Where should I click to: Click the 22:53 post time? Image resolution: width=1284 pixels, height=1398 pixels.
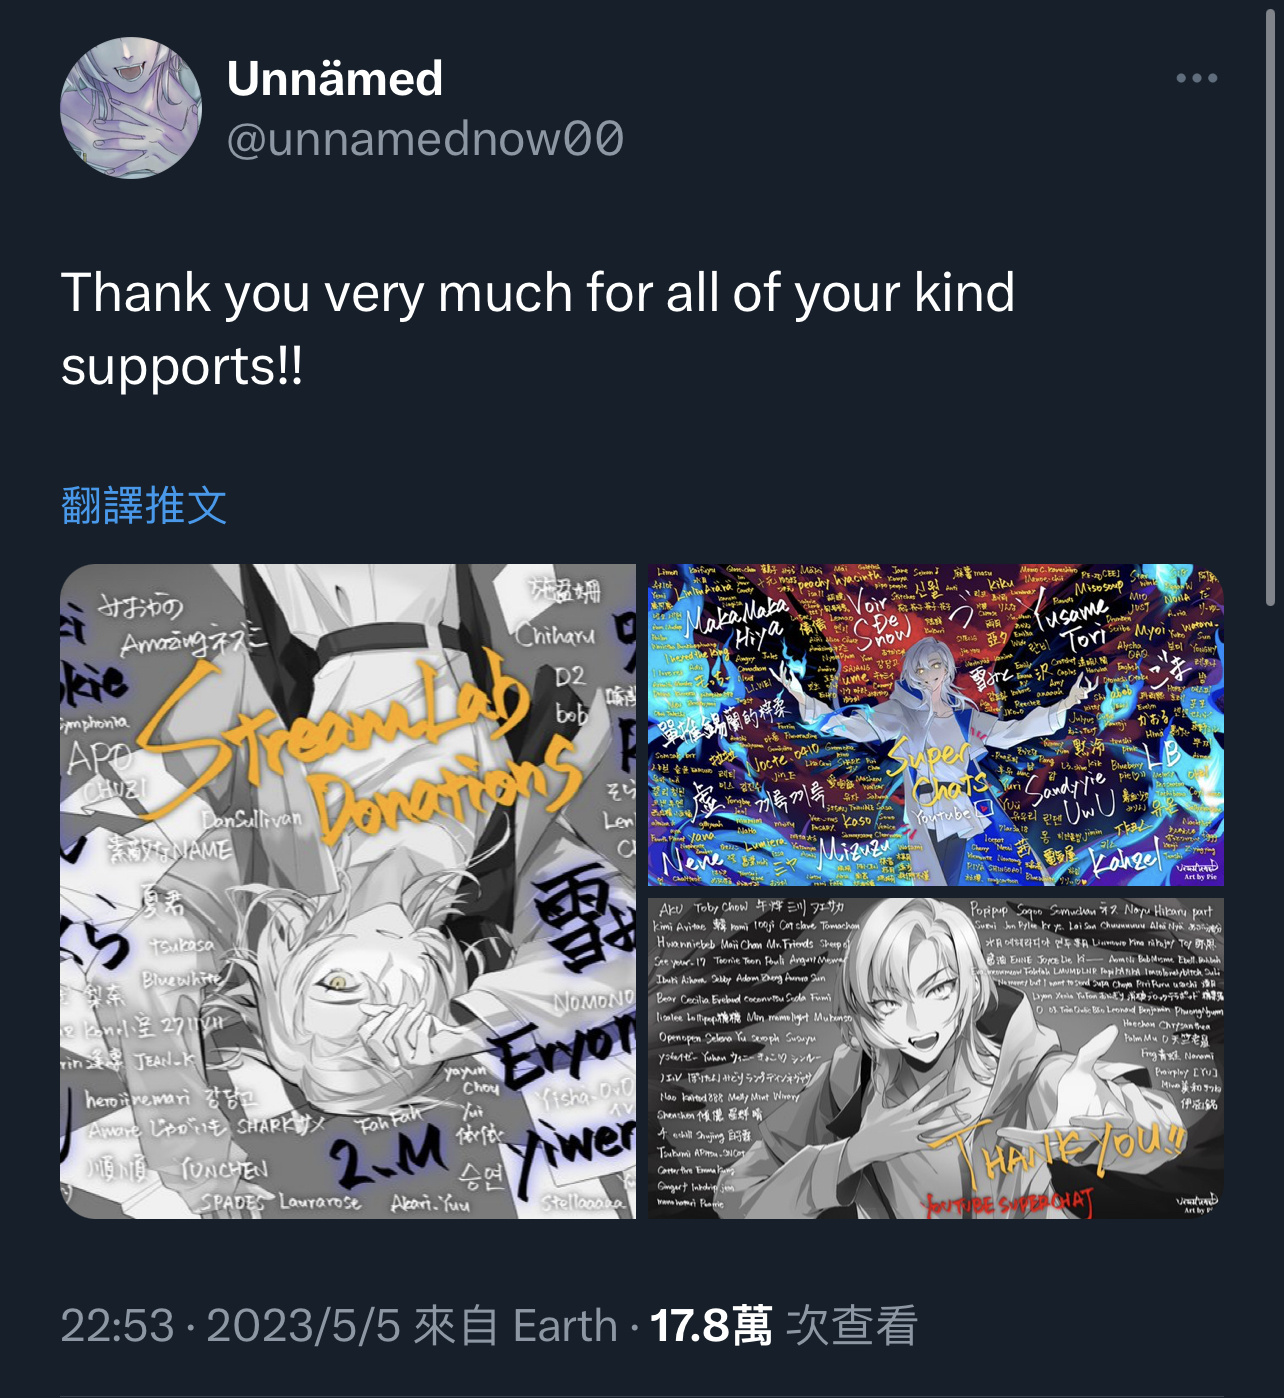click(117, 1326)
